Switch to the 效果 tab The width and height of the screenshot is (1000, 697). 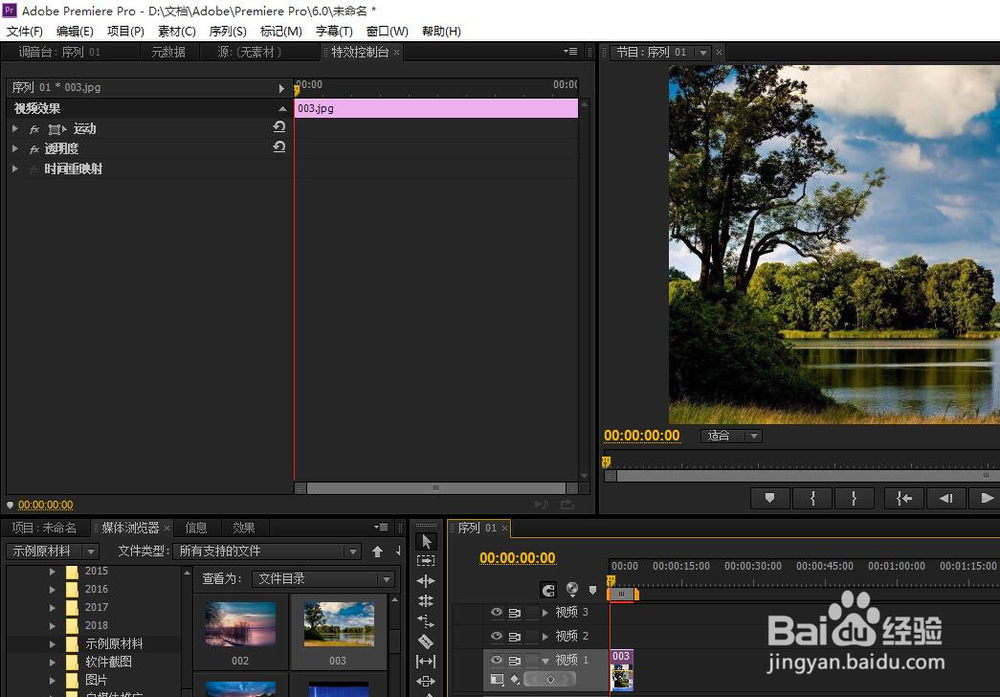click(244, 528)
